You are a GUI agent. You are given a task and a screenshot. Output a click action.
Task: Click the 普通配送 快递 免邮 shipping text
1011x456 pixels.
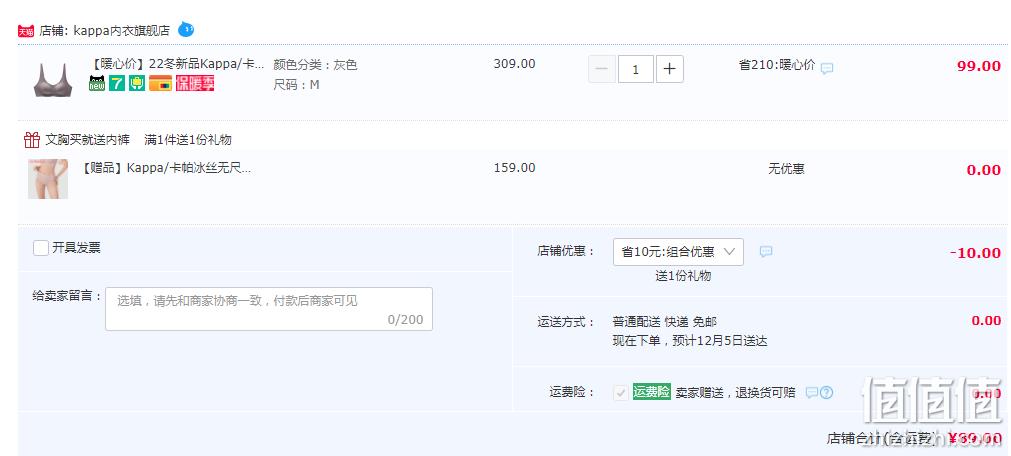point(665,322)
